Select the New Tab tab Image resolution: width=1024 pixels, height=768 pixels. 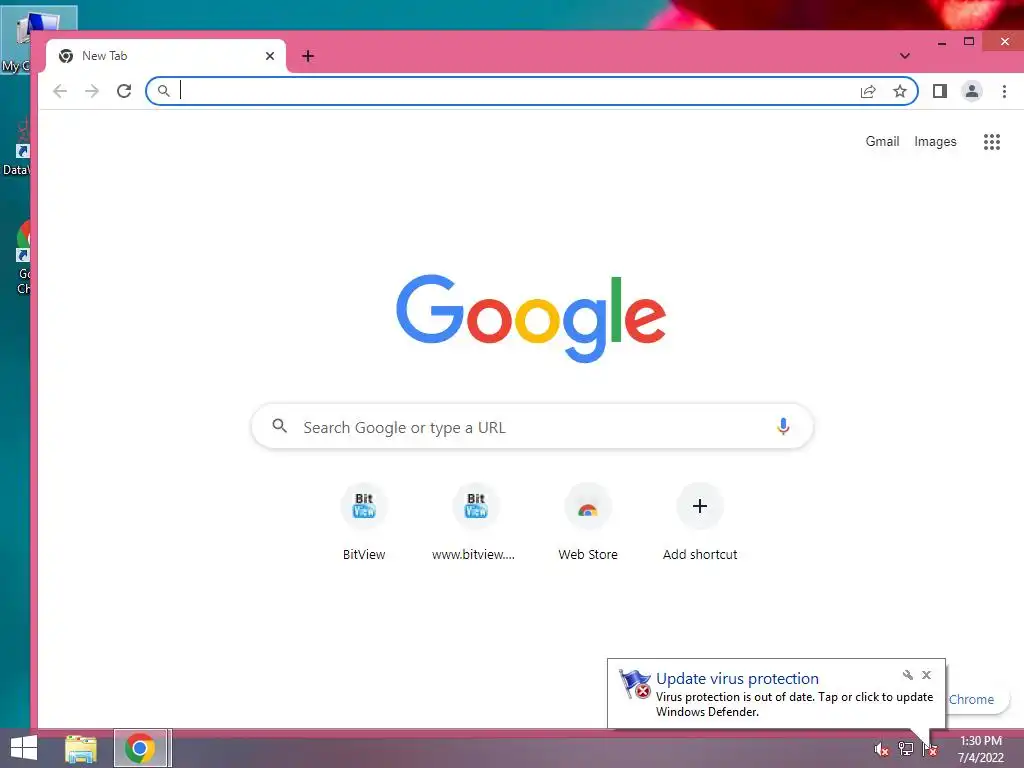coord(166,56)
